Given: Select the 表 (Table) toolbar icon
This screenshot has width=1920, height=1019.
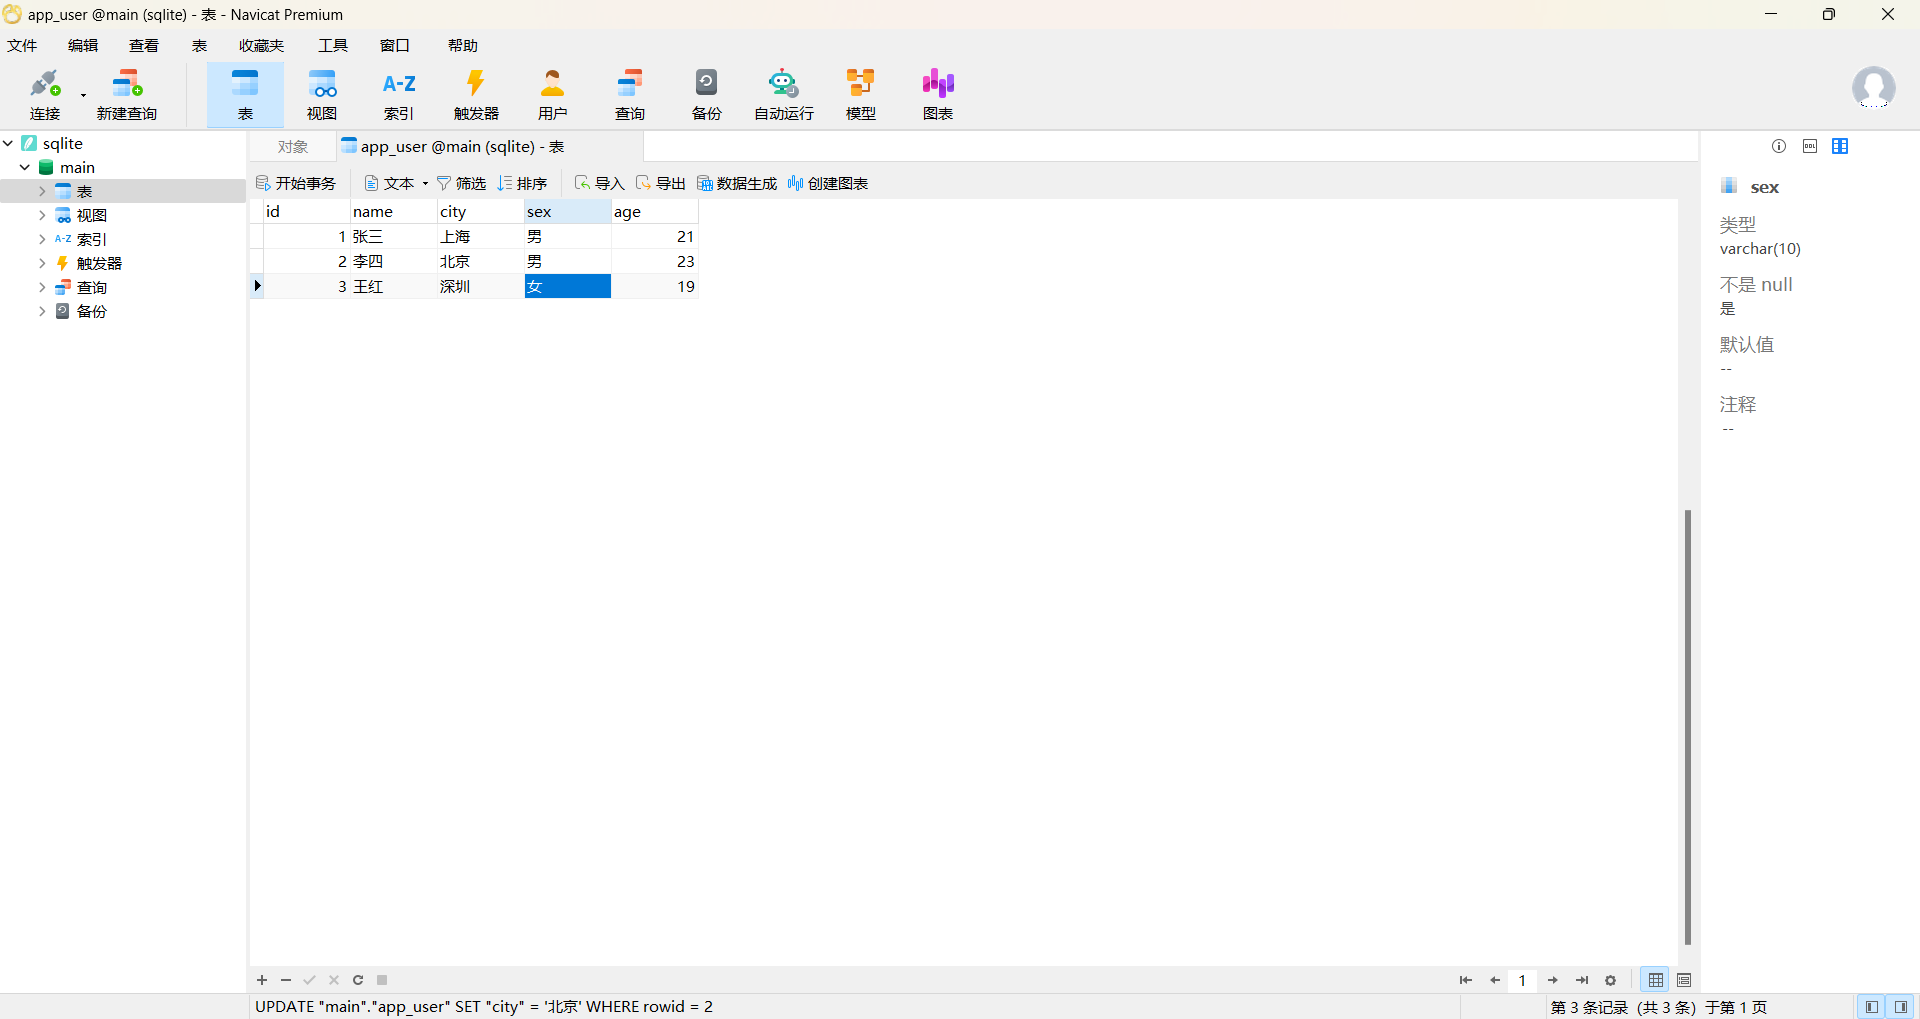Looking at the screenshot, I should (x=245, y=95).
